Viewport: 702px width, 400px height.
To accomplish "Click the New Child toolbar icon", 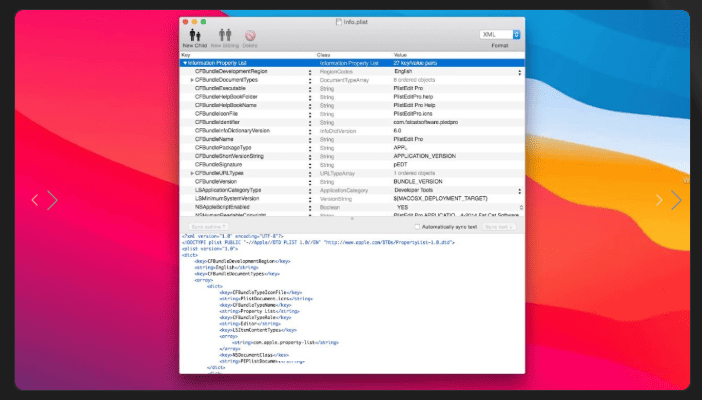I will [x=195, y=35].
